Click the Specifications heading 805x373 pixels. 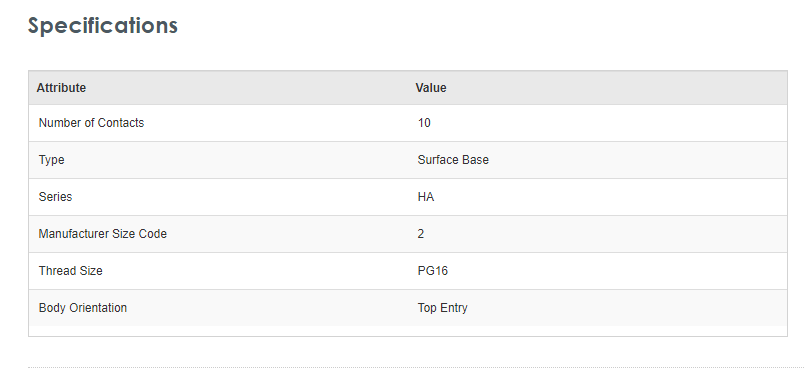(103, 26)
